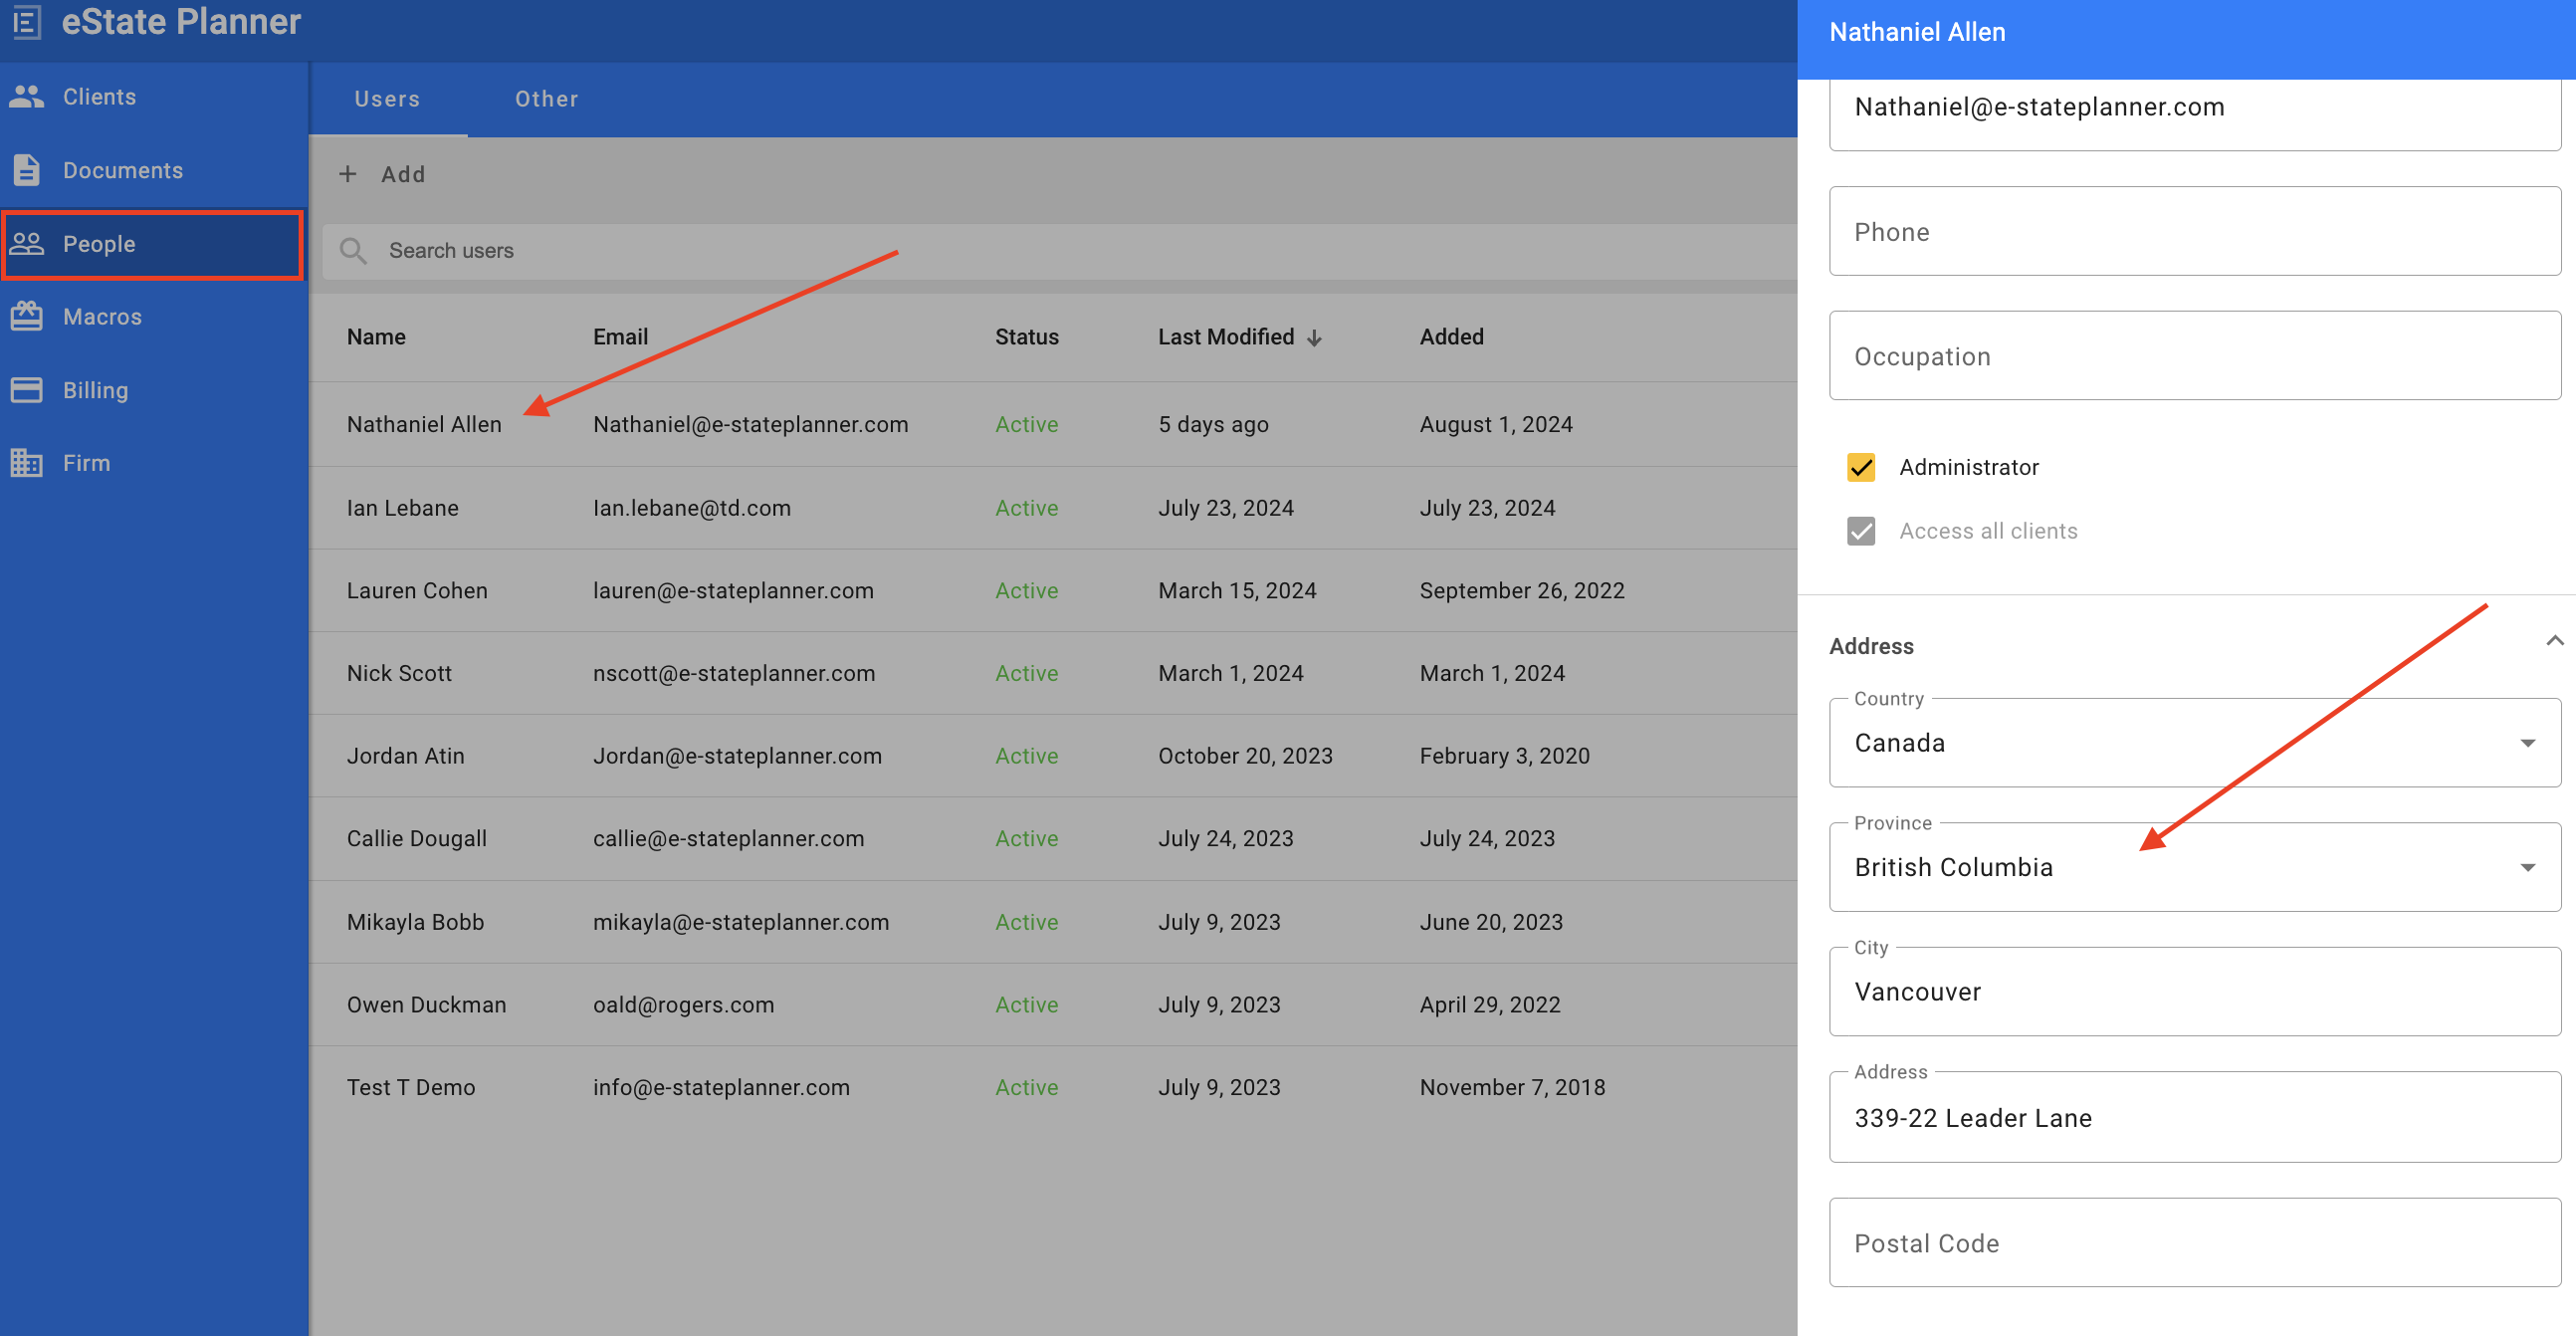Open Clients via its sidebar icon
Screen dimensions: 2576x1336
(x=27, y=97)
